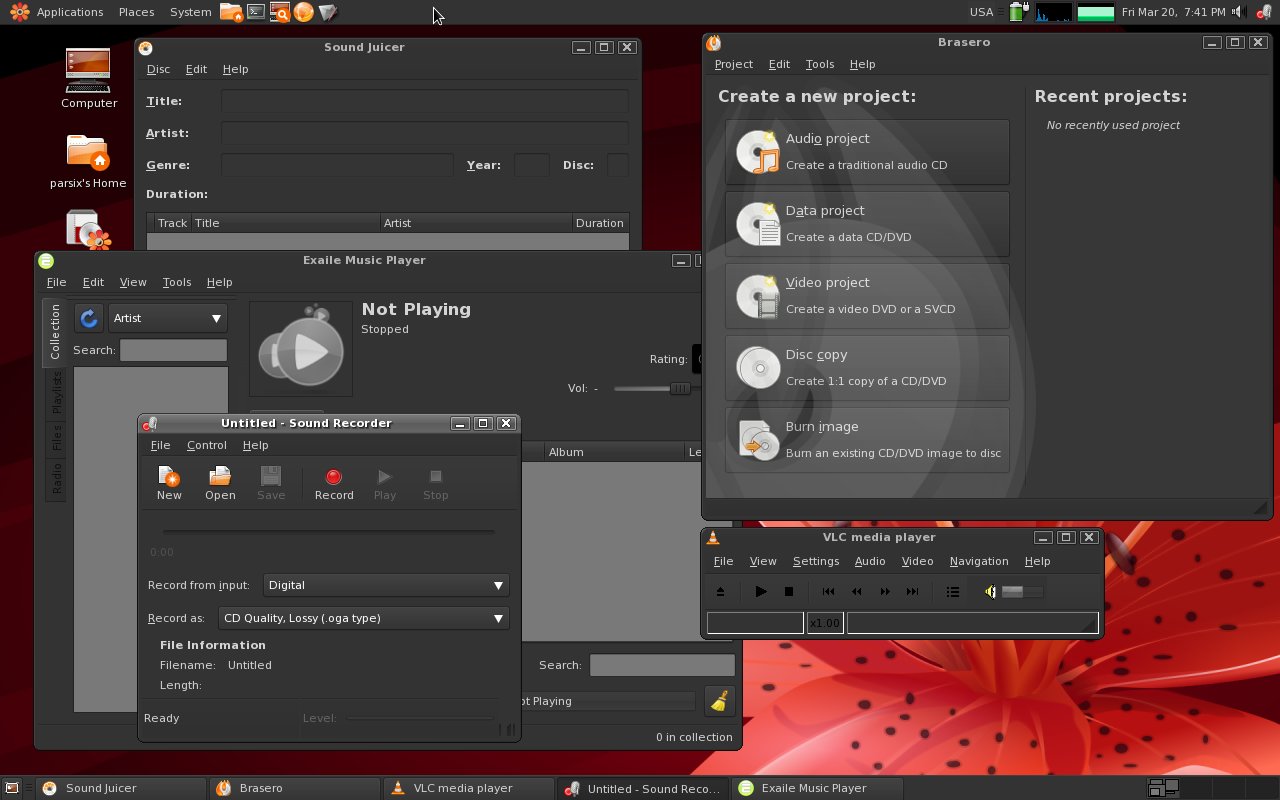Click the show desktop button in bottom panel
The image size is (1280, 800).
click(12, 788)
